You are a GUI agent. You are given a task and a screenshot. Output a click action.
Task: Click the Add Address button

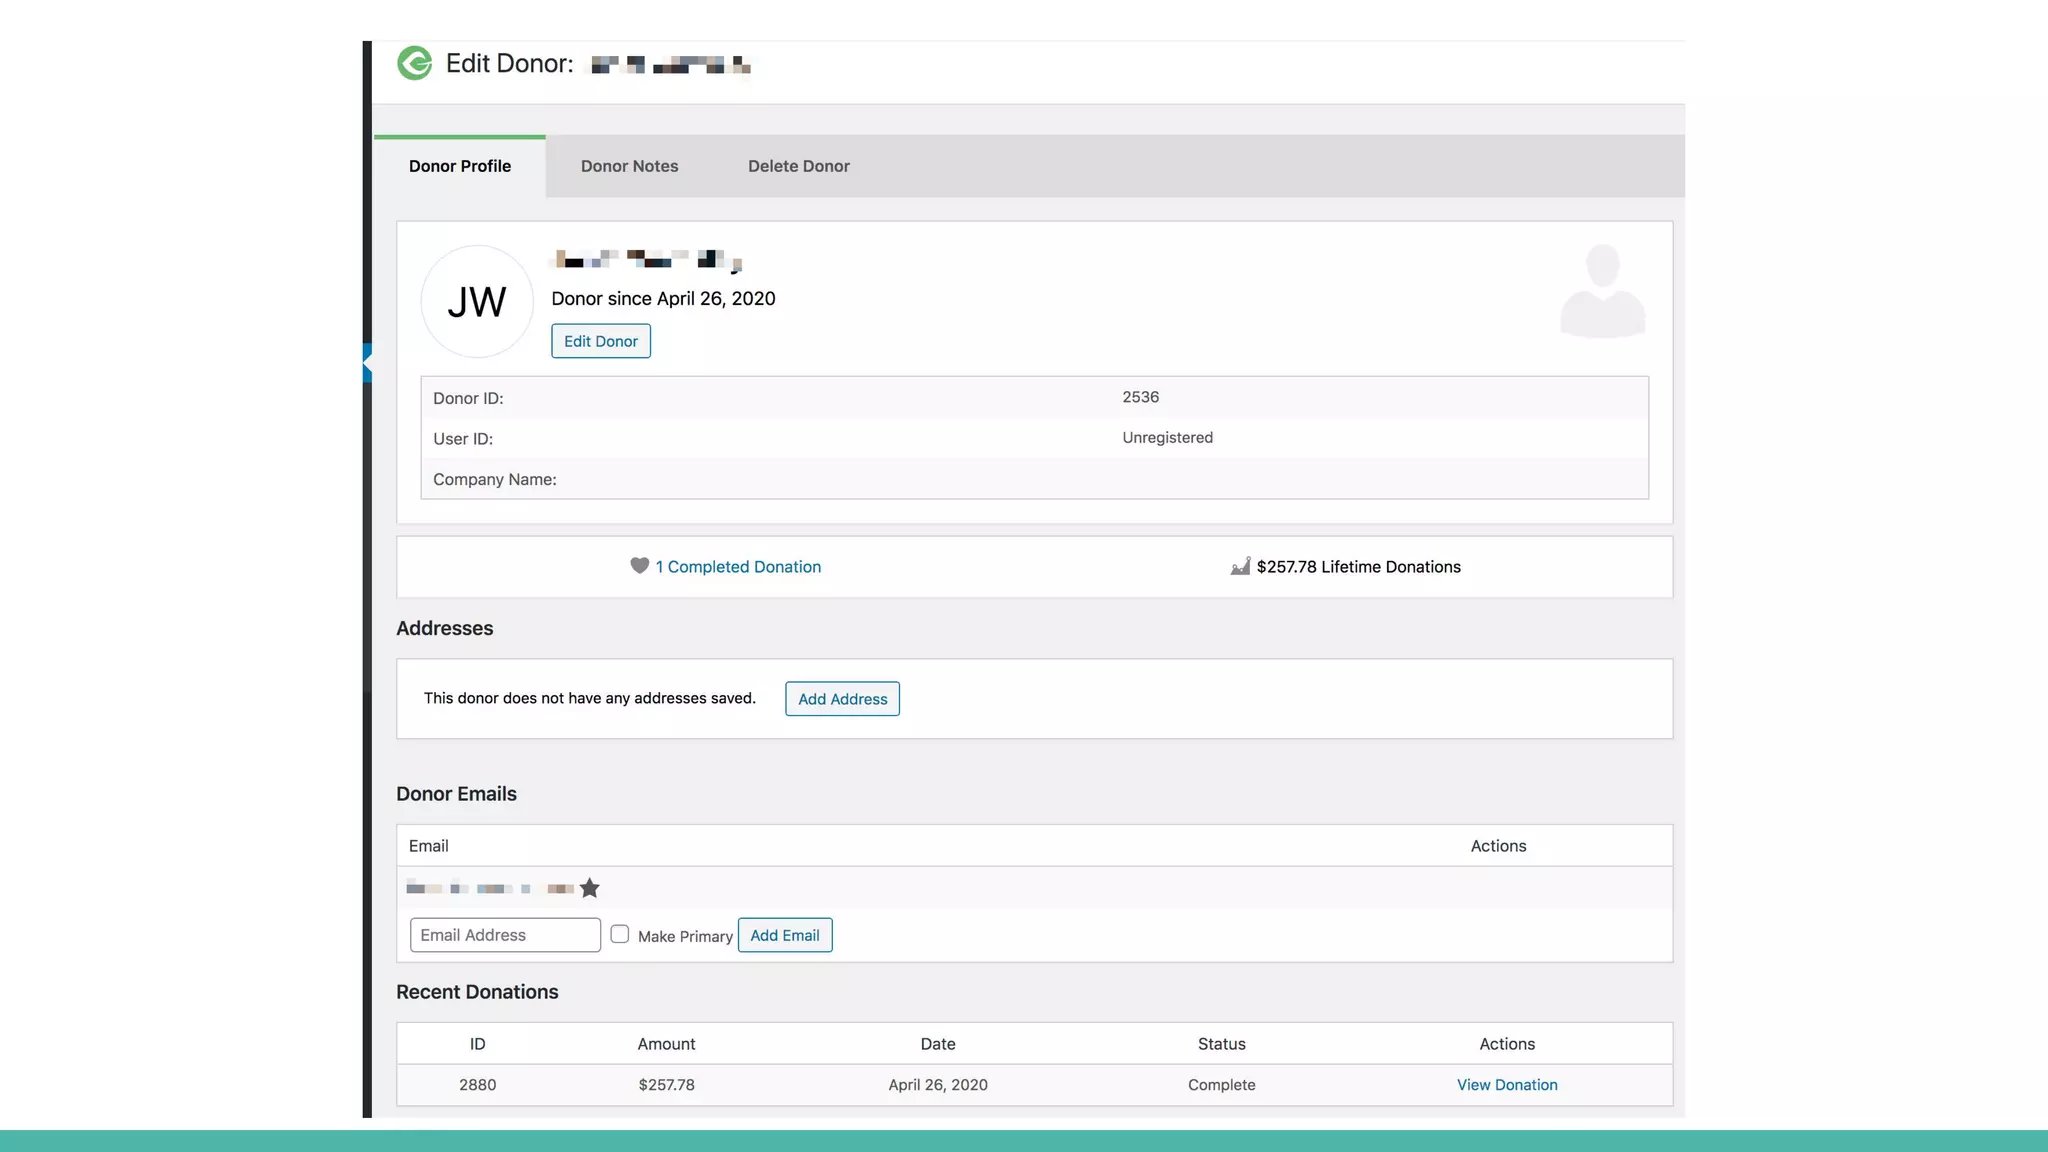pos(842,699)
